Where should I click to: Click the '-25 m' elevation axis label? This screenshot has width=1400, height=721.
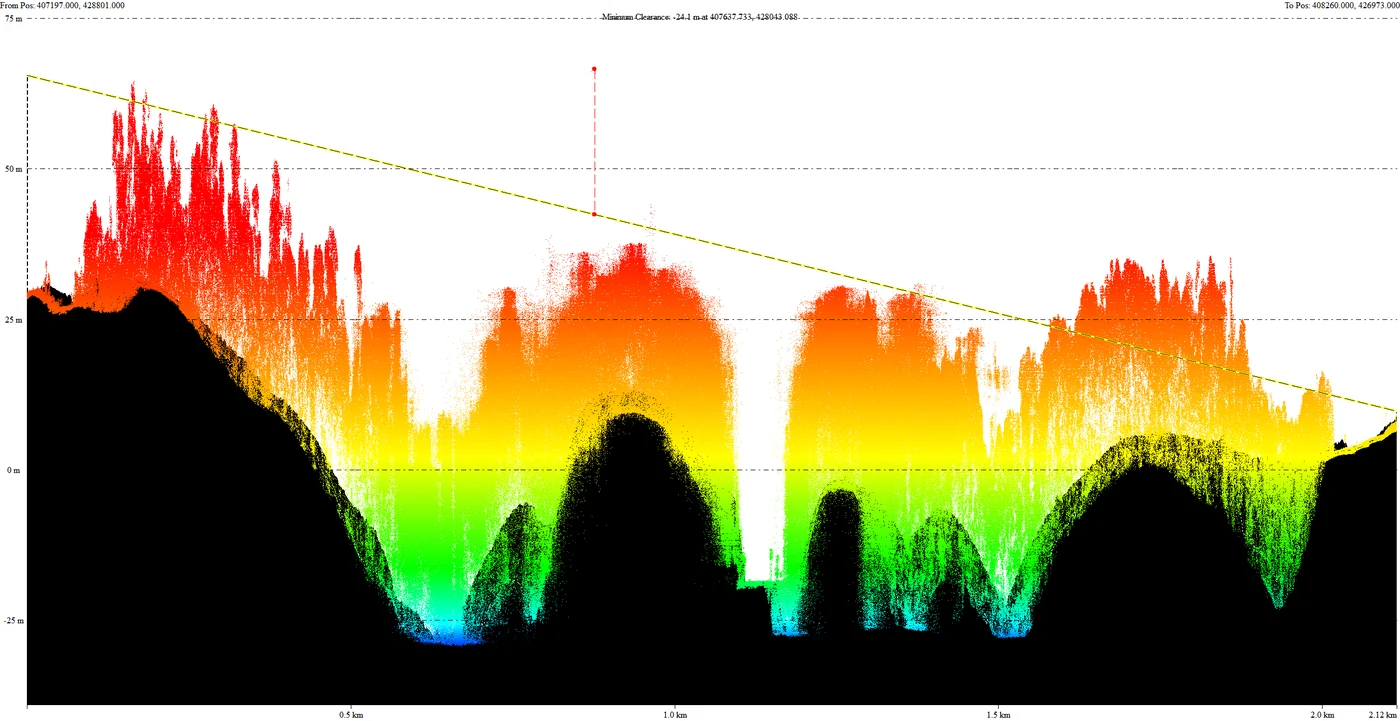click(14, 621)
